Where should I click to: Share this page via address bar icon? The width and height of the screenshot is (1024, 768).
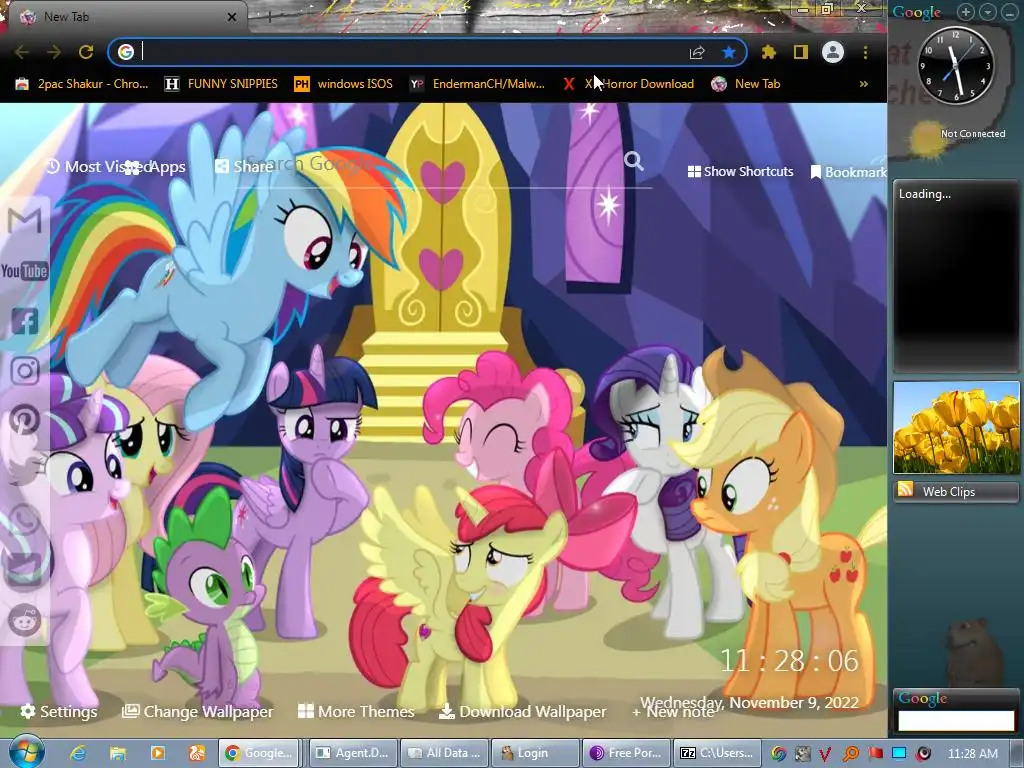[697, 52]
